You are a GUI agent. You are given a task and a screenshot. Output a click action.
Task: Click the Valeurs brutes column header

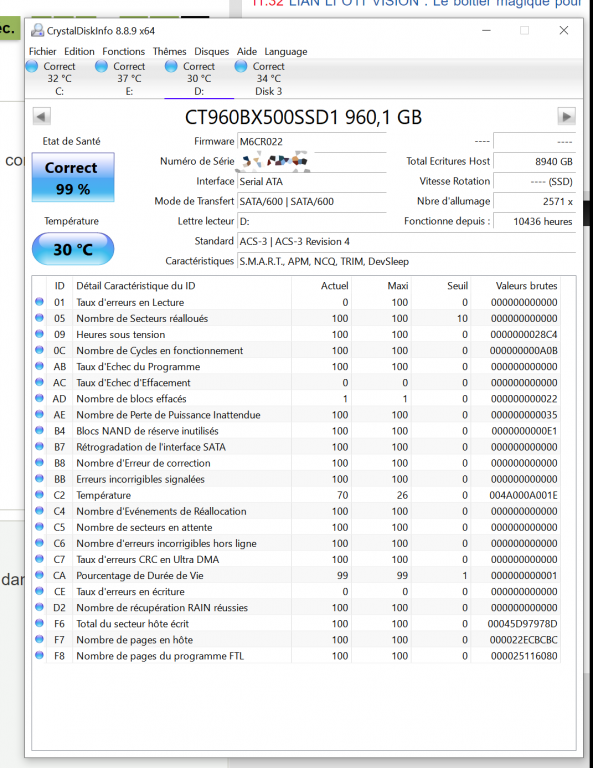(x=526, y=286)
